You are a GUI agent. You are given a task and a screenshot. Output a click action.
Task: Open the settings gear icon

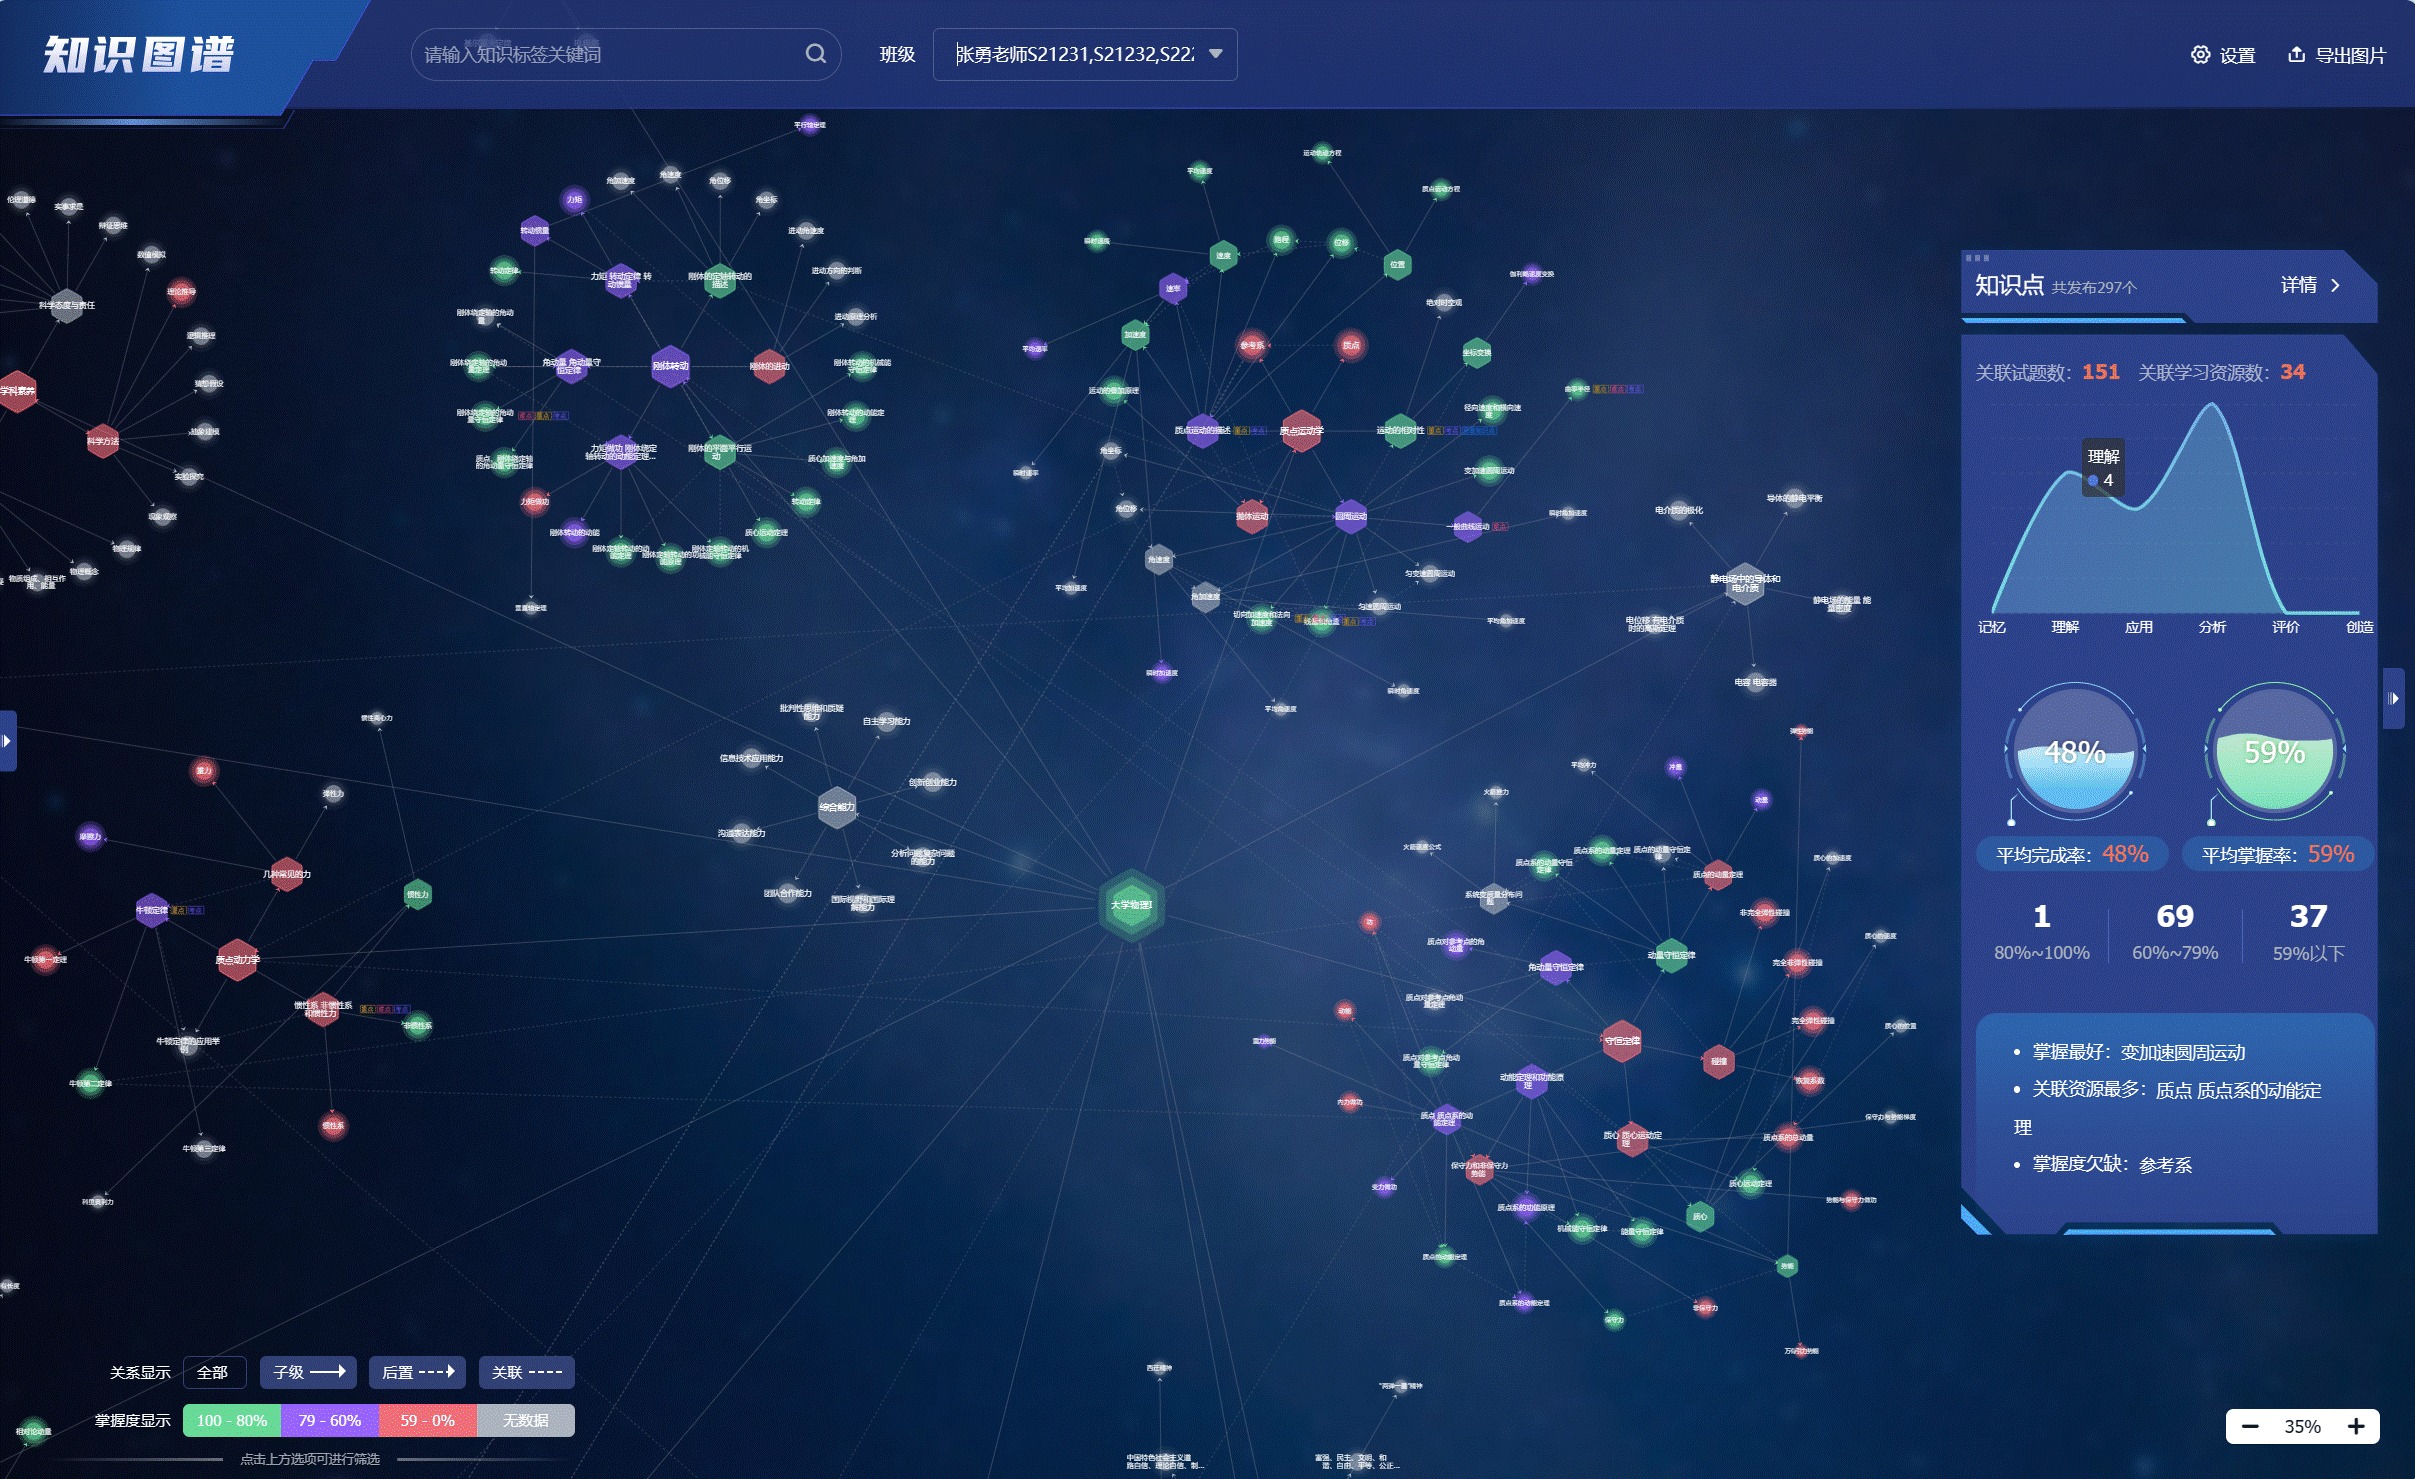point(2200,55)
